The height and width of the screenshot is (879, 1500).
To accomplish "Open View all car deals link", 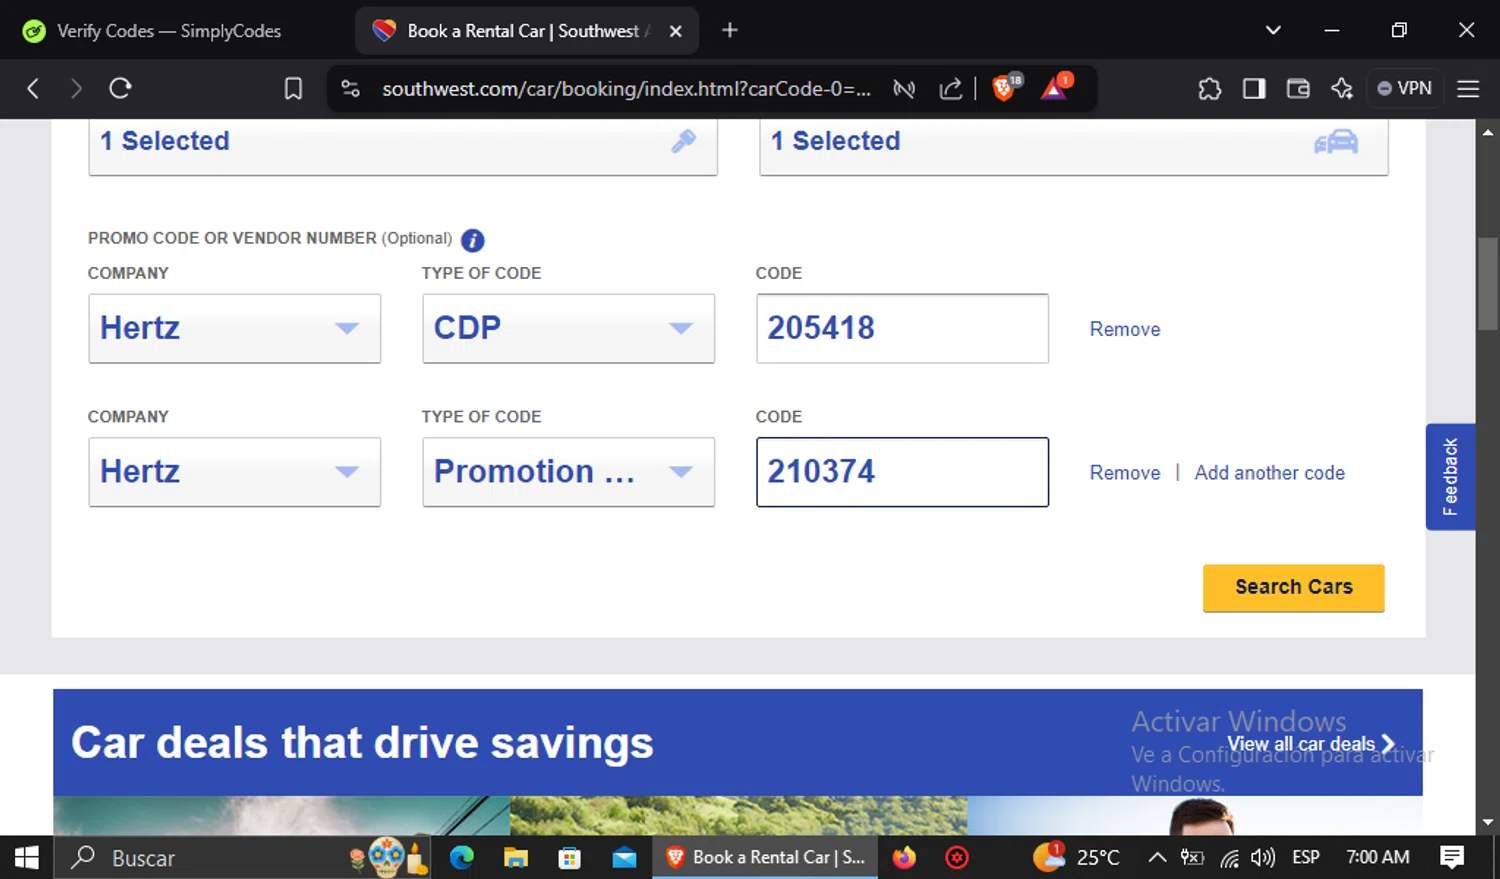I will [x=1310, y=744].
